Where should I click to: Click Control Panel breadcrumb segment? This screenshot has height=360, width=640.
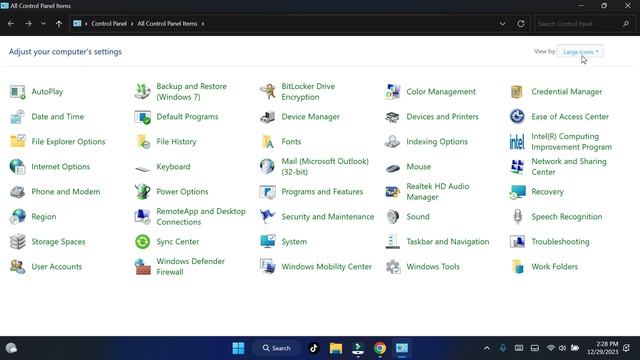tap(109, 24)
